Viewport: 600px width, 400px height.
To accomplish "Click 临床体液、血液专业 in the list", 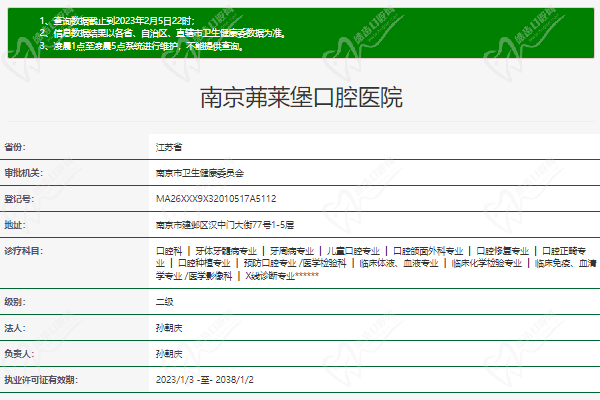I will [x=399, y=263].
